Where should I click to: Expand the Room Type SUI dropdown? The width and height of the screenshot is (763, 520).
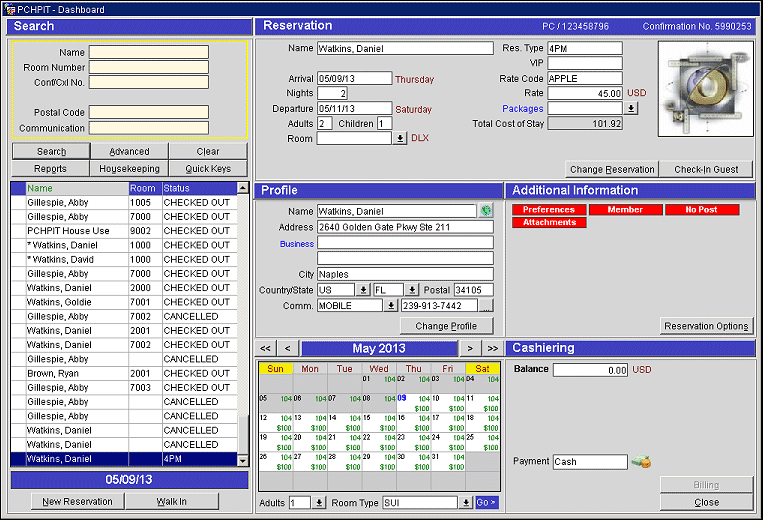click(465, 503)
